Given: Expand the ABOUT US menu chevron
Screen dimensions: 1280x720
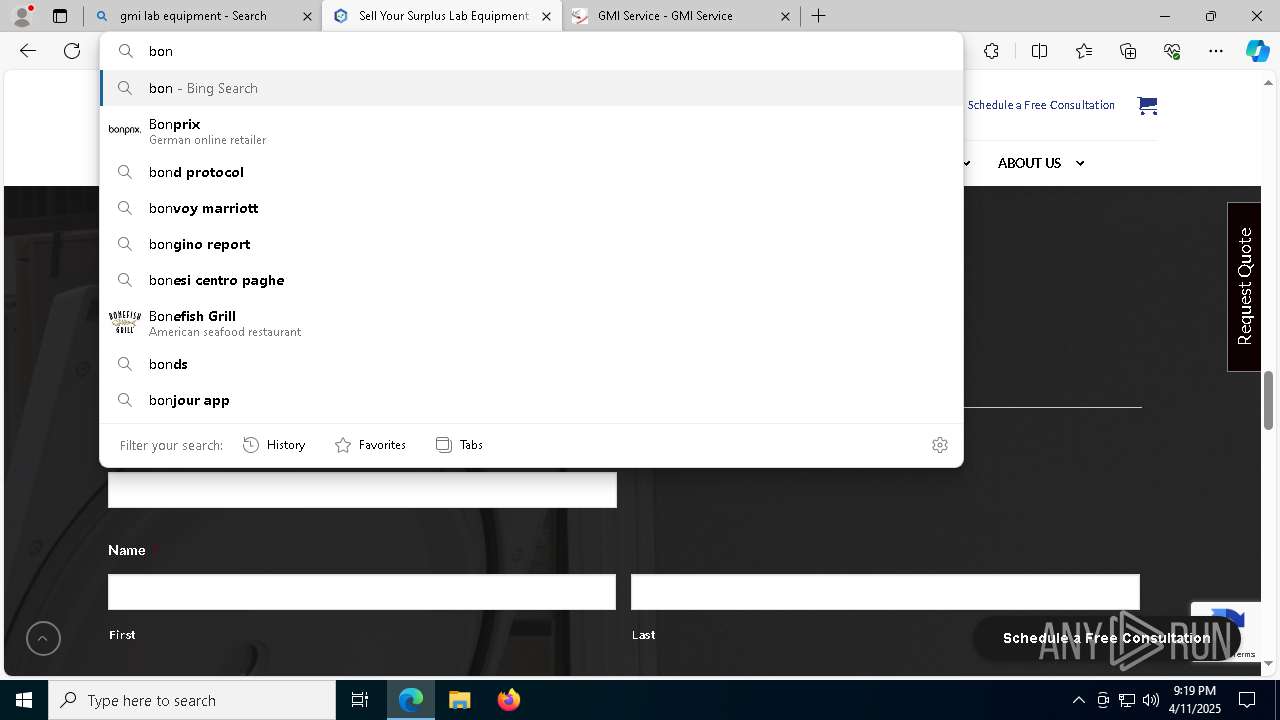Looking at the screenshot, I should click(1080, 163).
